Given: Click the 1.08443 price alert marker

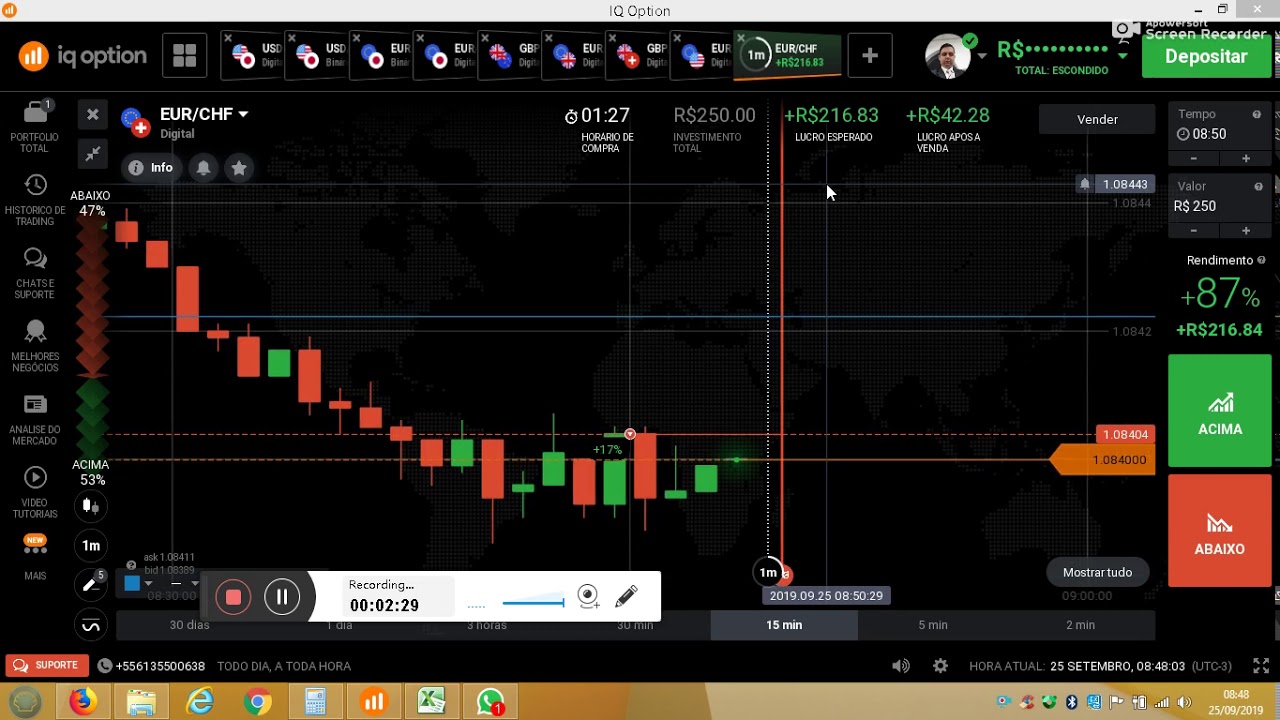Looking at the screenshot, I should [x=1115, y=184].
